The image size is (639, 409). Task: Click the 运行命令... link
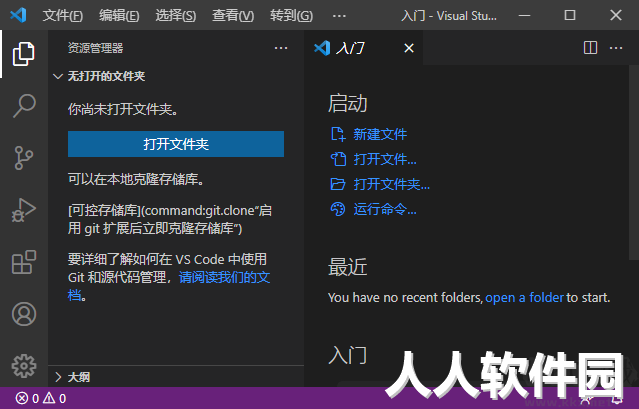385,209
